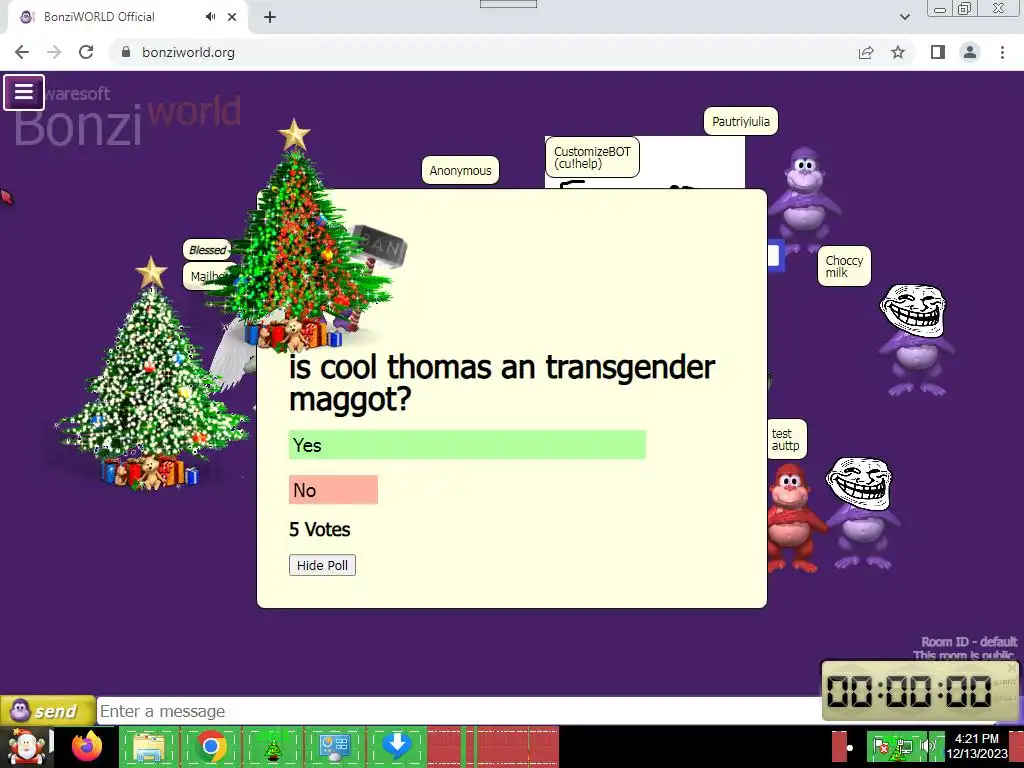Click the BAN hammer on the tree
The width and height of the screenshot is (1024, 768).
[x=379, y=249]
